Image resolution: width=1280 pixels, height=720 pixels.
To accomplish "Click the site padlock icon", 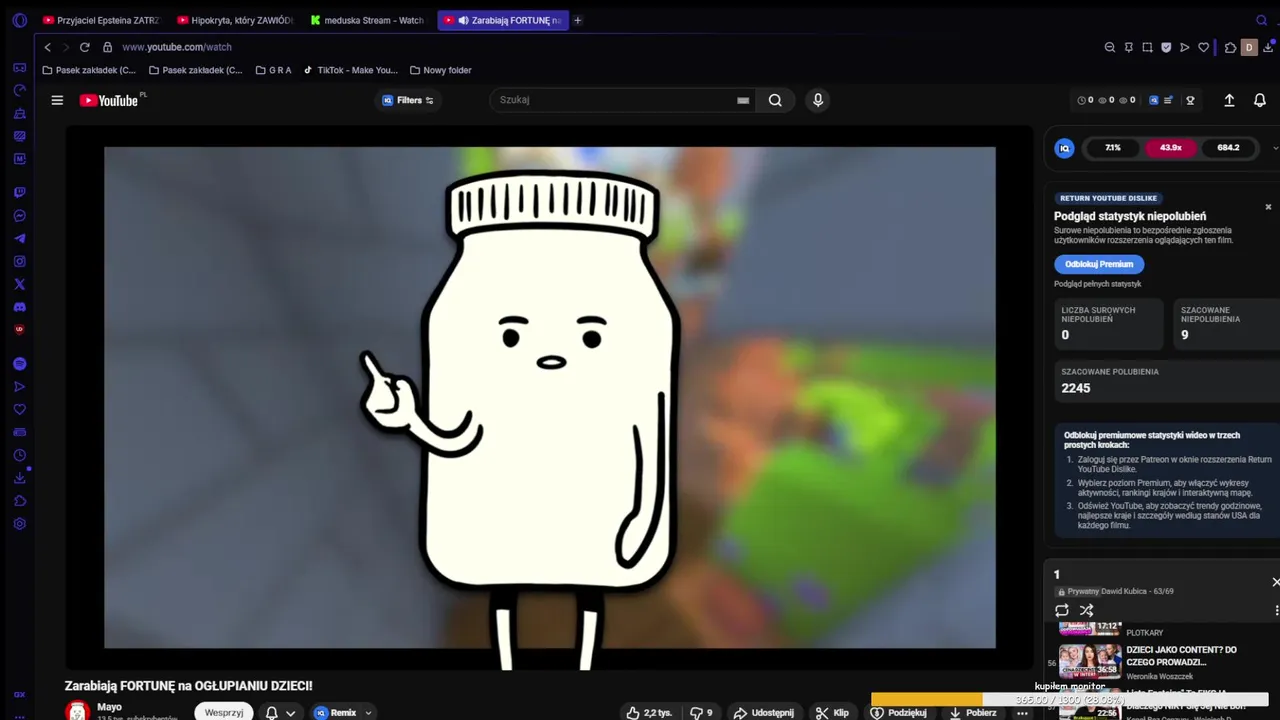I will click(x=107, y=47).
